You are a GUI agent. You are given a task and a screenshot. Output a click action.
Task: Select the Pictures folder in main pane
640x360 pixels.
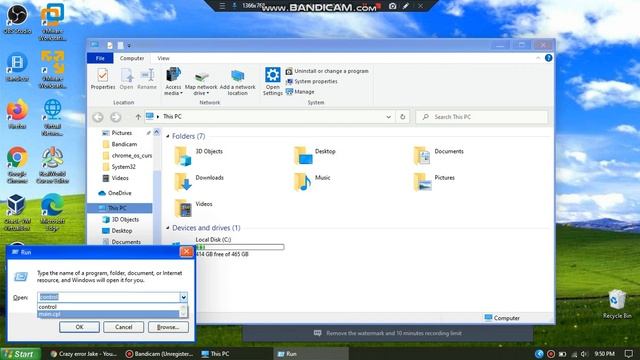pyautogui.click(x=434, y=182)
